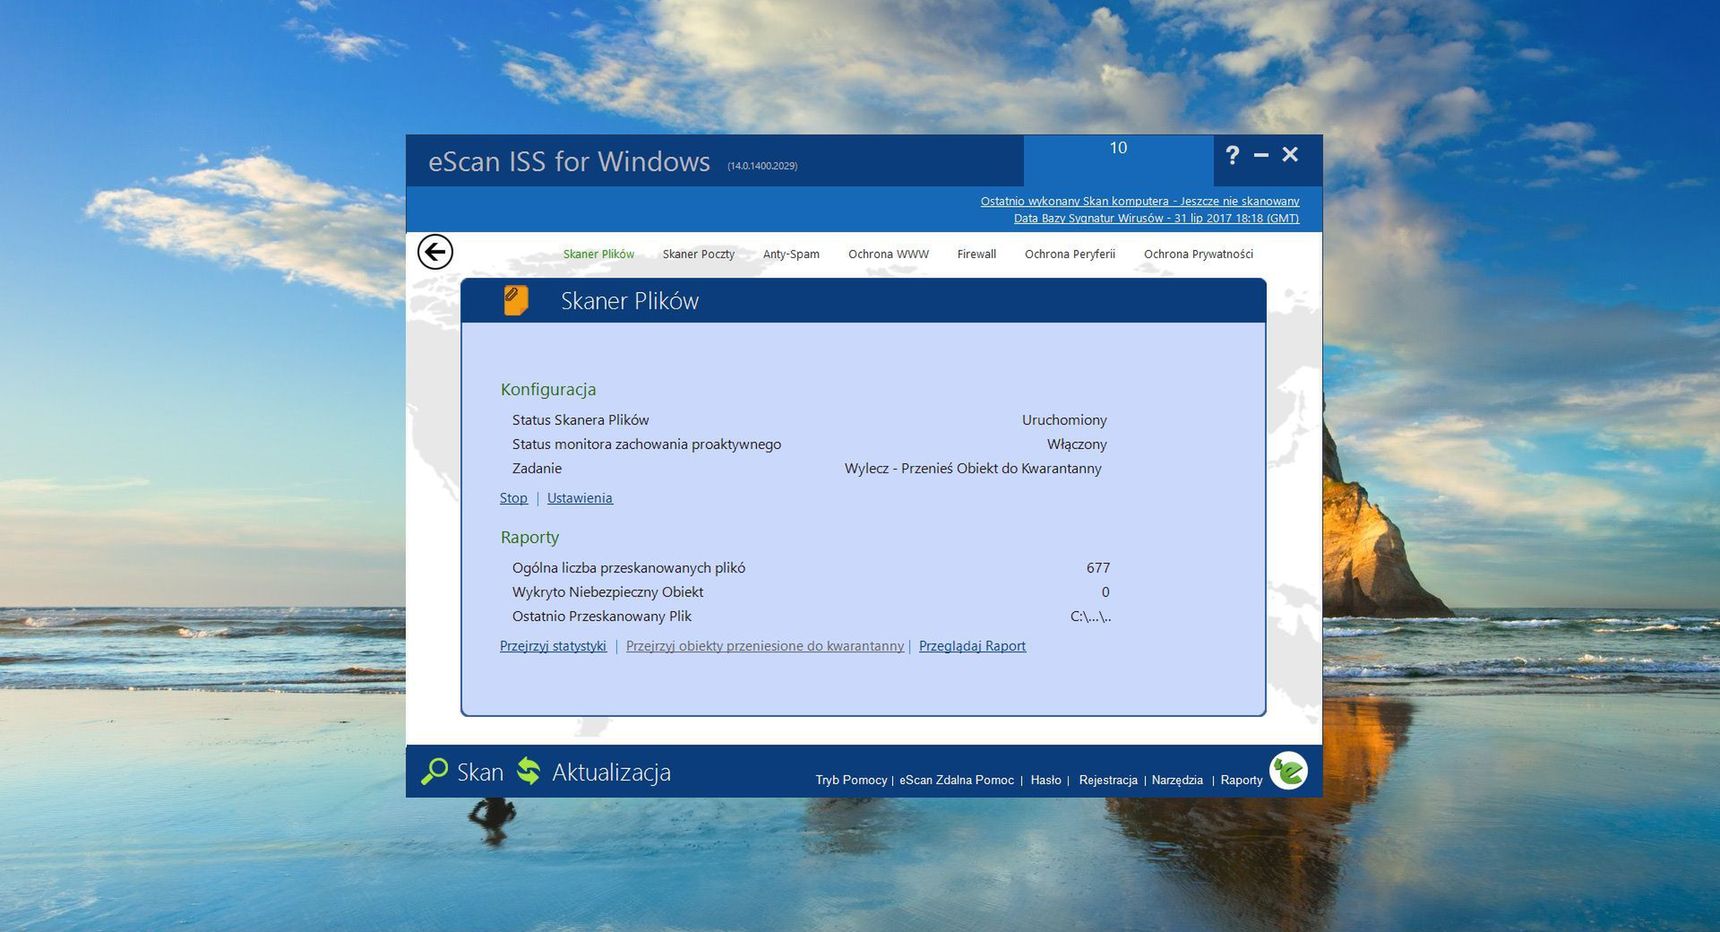Click Ostatnio wykonany Skan komputera link

tap(1139, 201)
